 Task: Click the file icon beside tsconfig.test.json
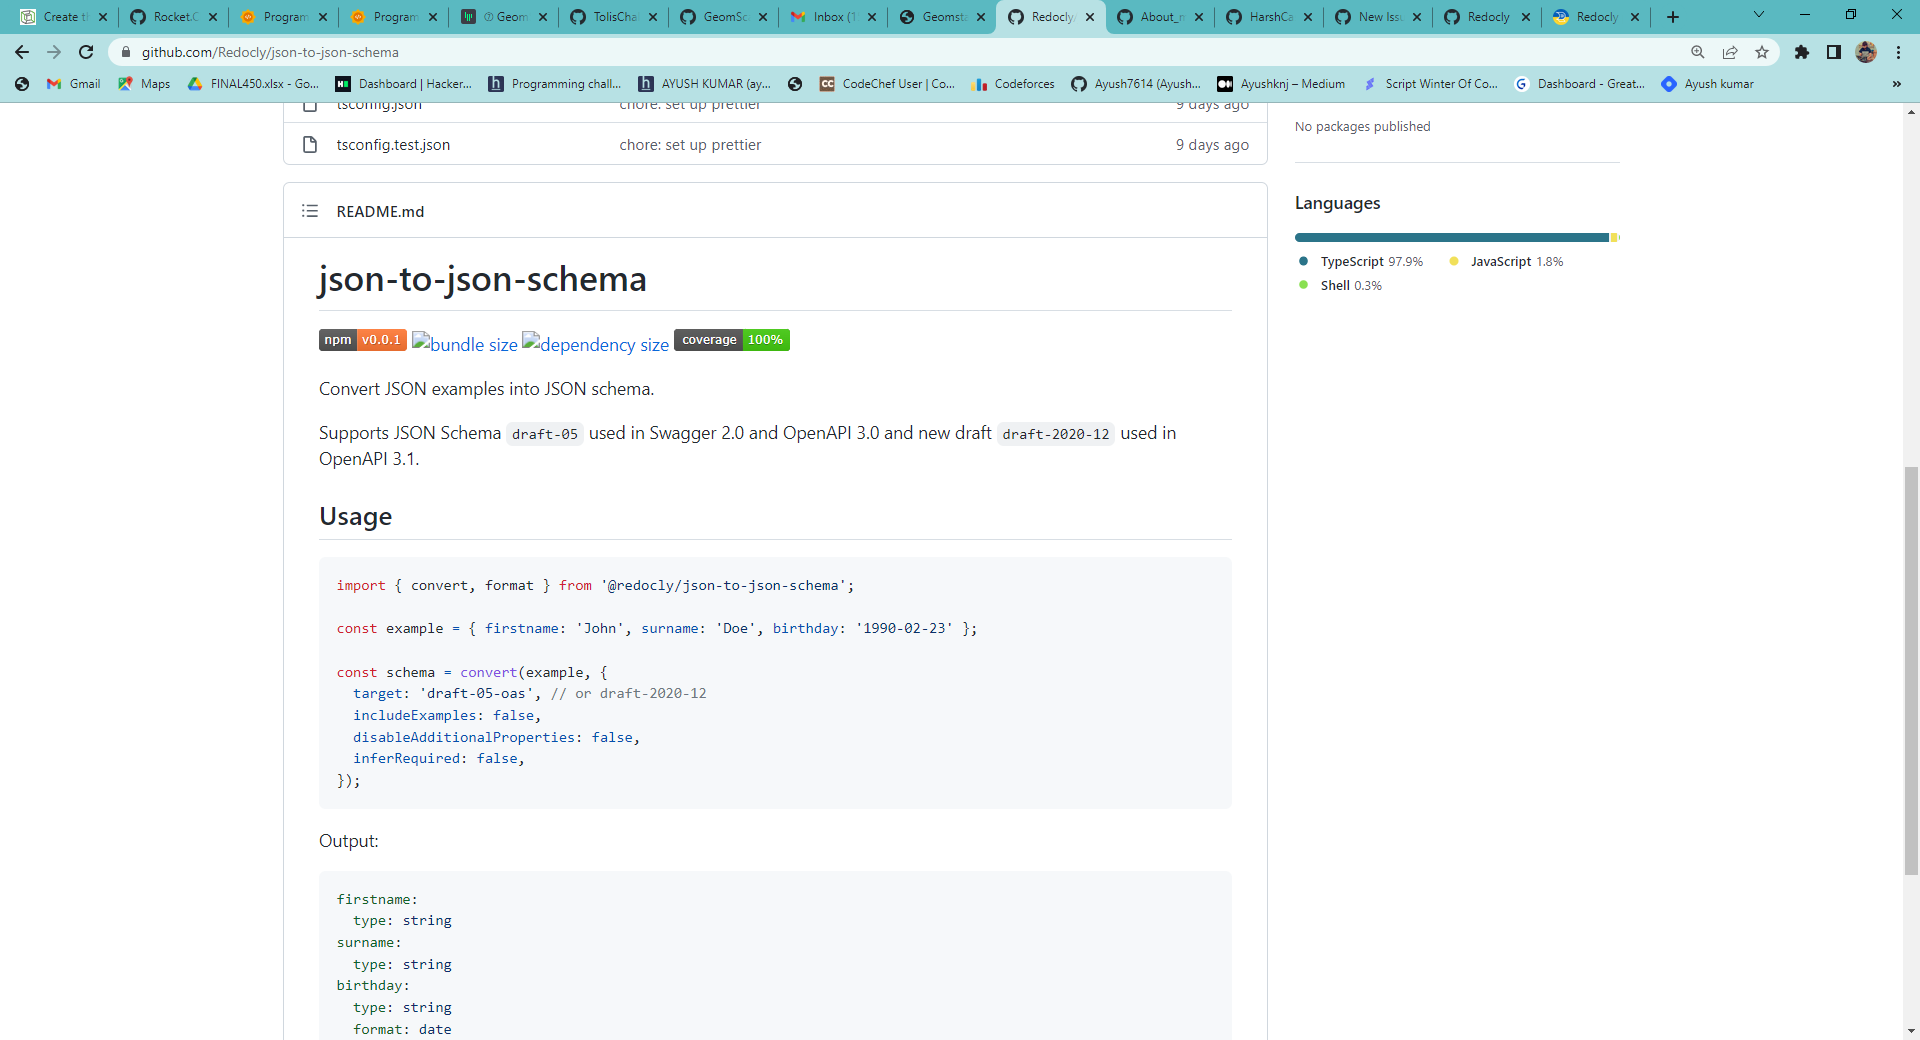click(x=309, y=144)
